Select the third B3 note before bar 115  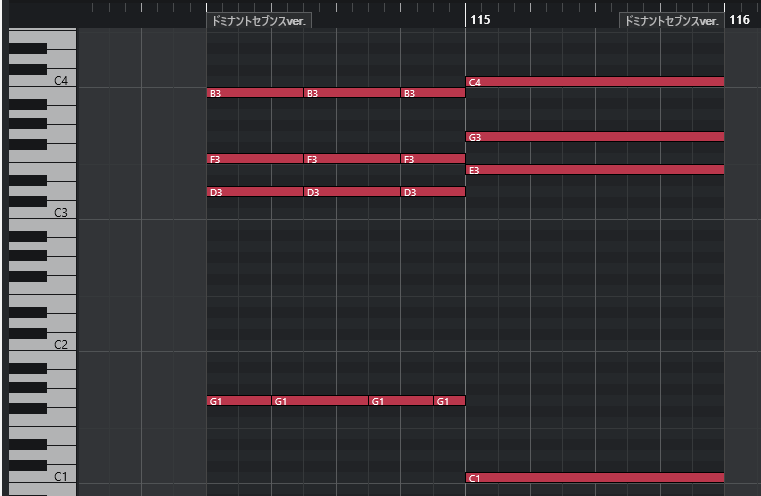[433, 93]
